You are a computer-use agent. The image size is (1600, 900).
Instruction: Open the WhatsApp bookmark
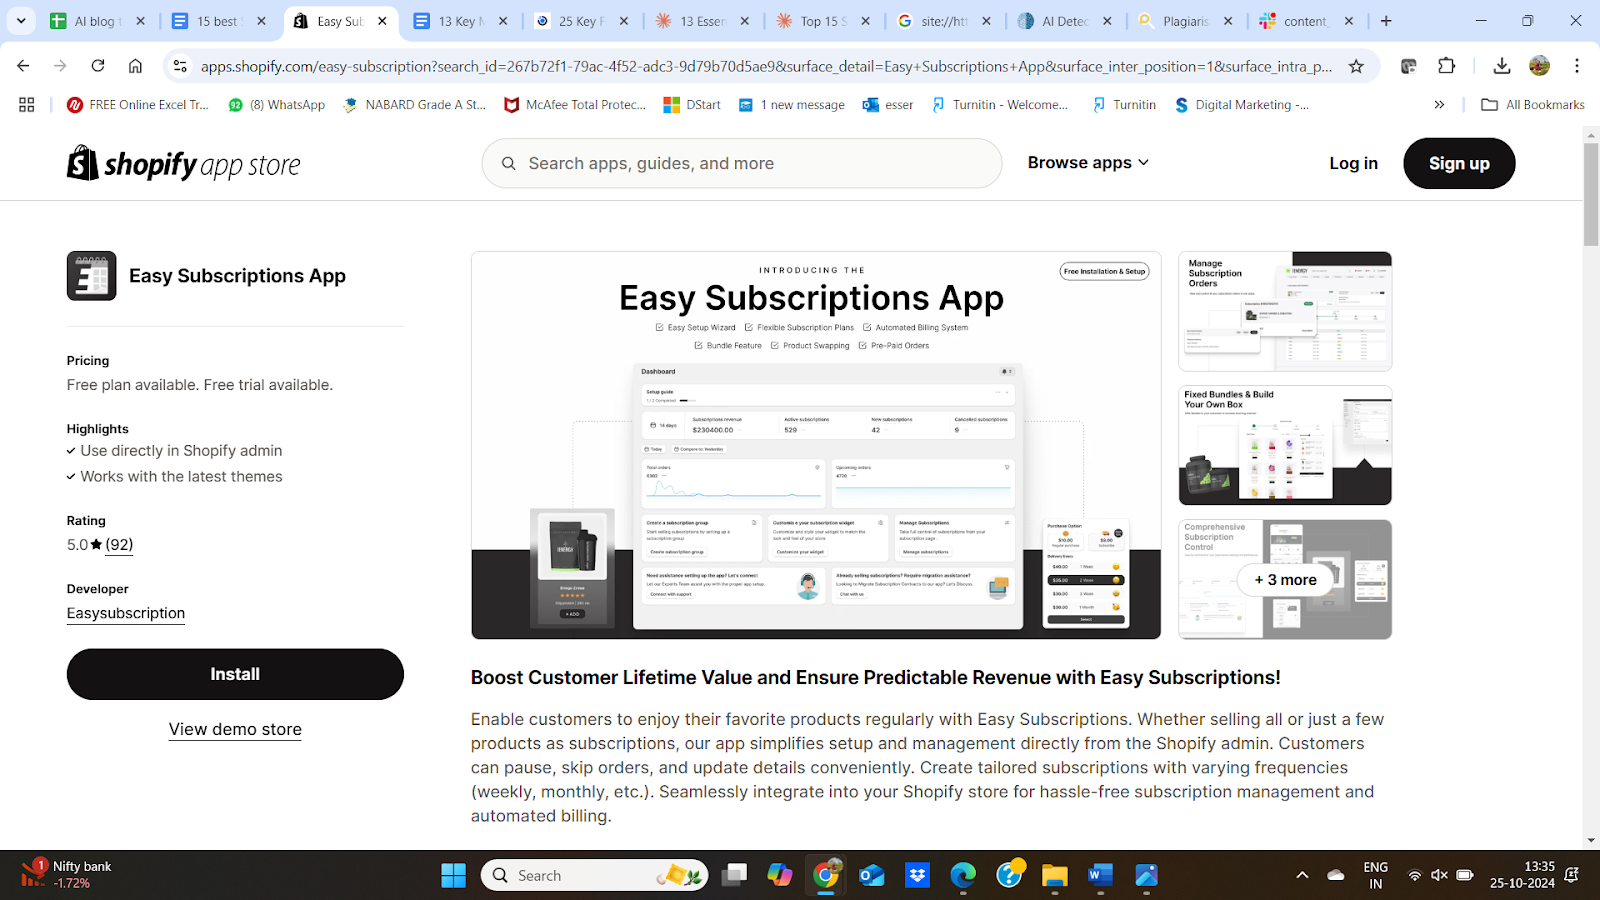[276, 104]
